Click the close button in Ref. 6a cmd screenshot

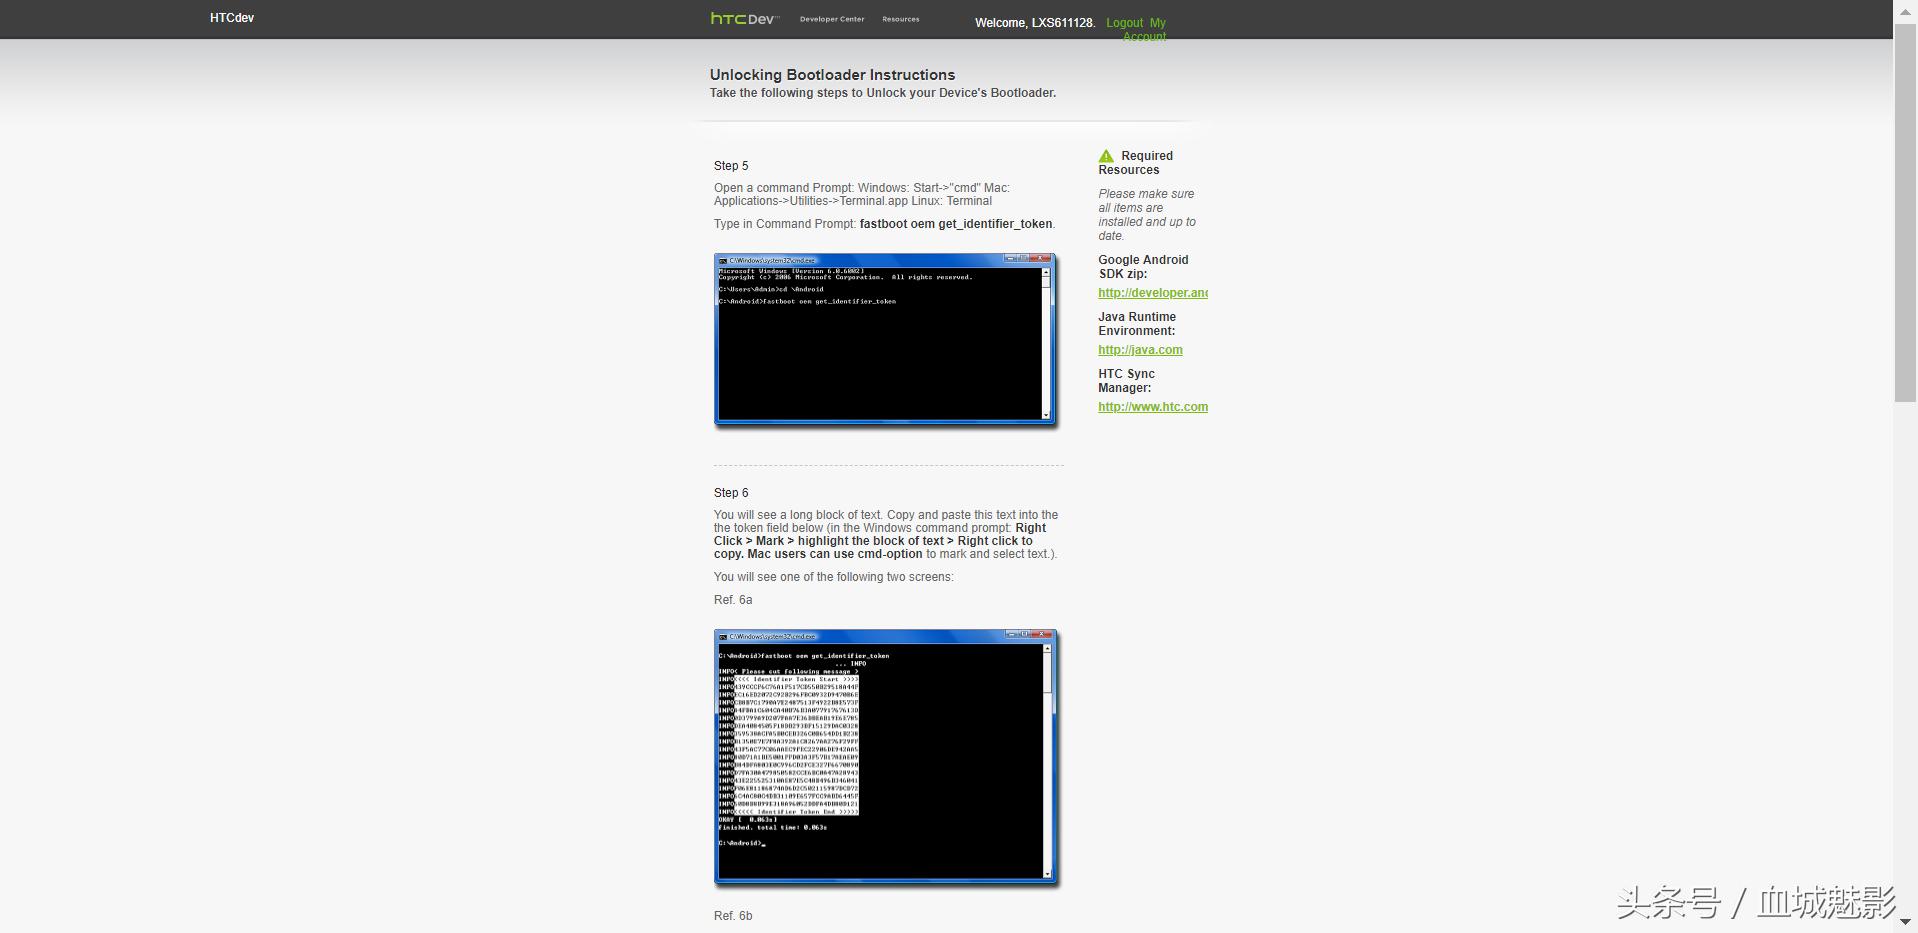click(x=1041, y=635)
